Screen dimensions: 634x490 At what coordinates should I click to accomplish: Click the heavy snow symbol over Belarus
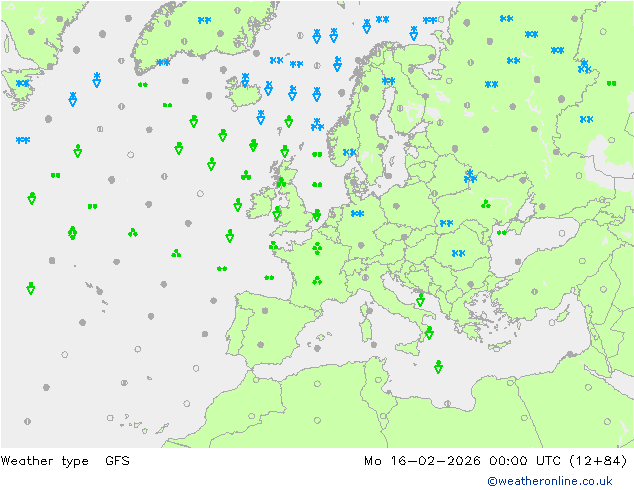tap(470, 176)
